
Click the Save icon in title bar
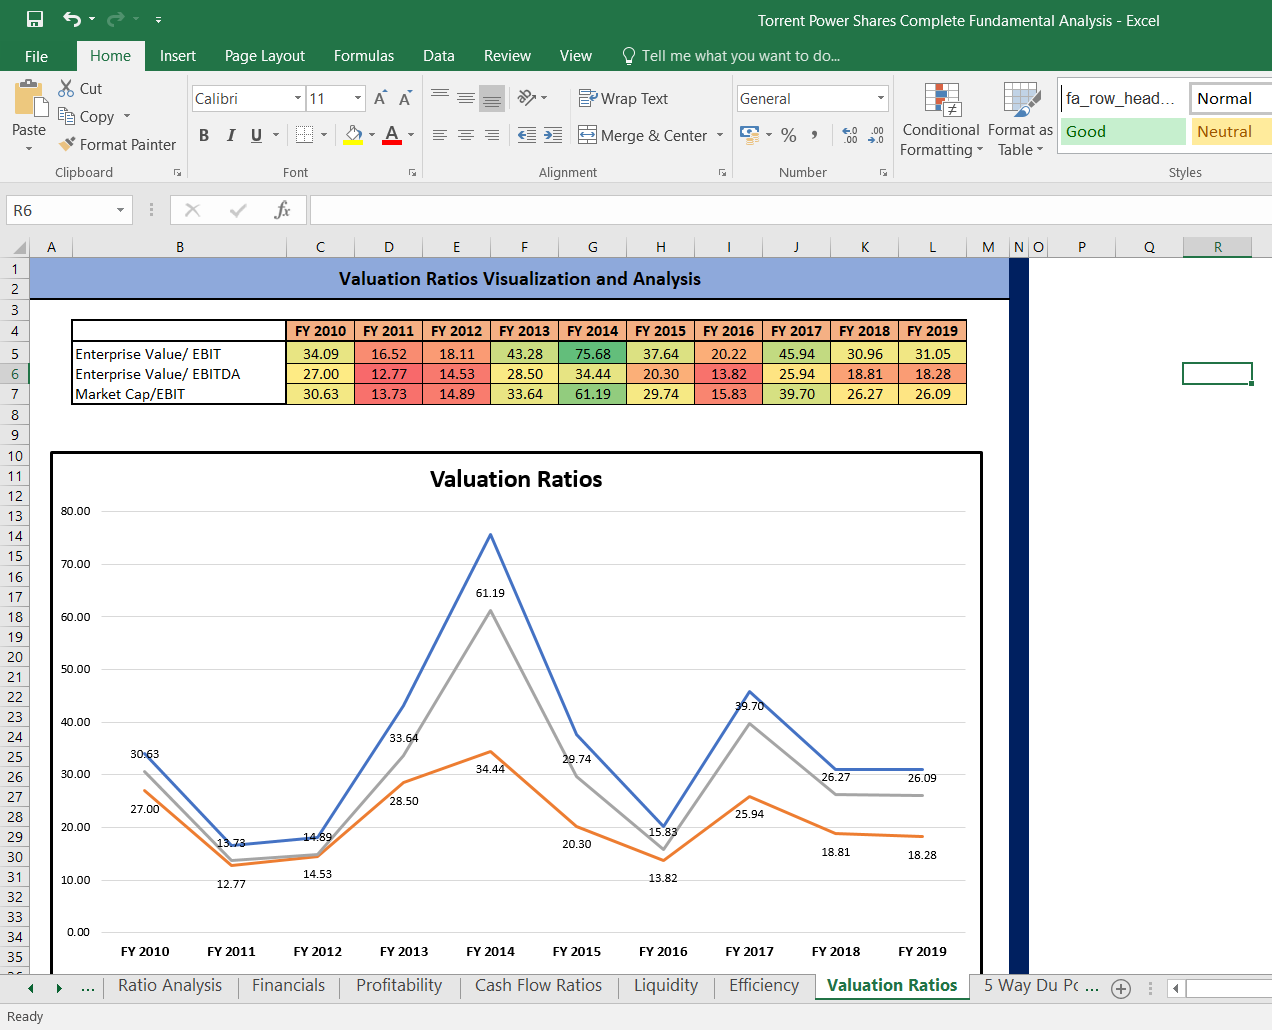pyautogui.click(x=35, y=19)
